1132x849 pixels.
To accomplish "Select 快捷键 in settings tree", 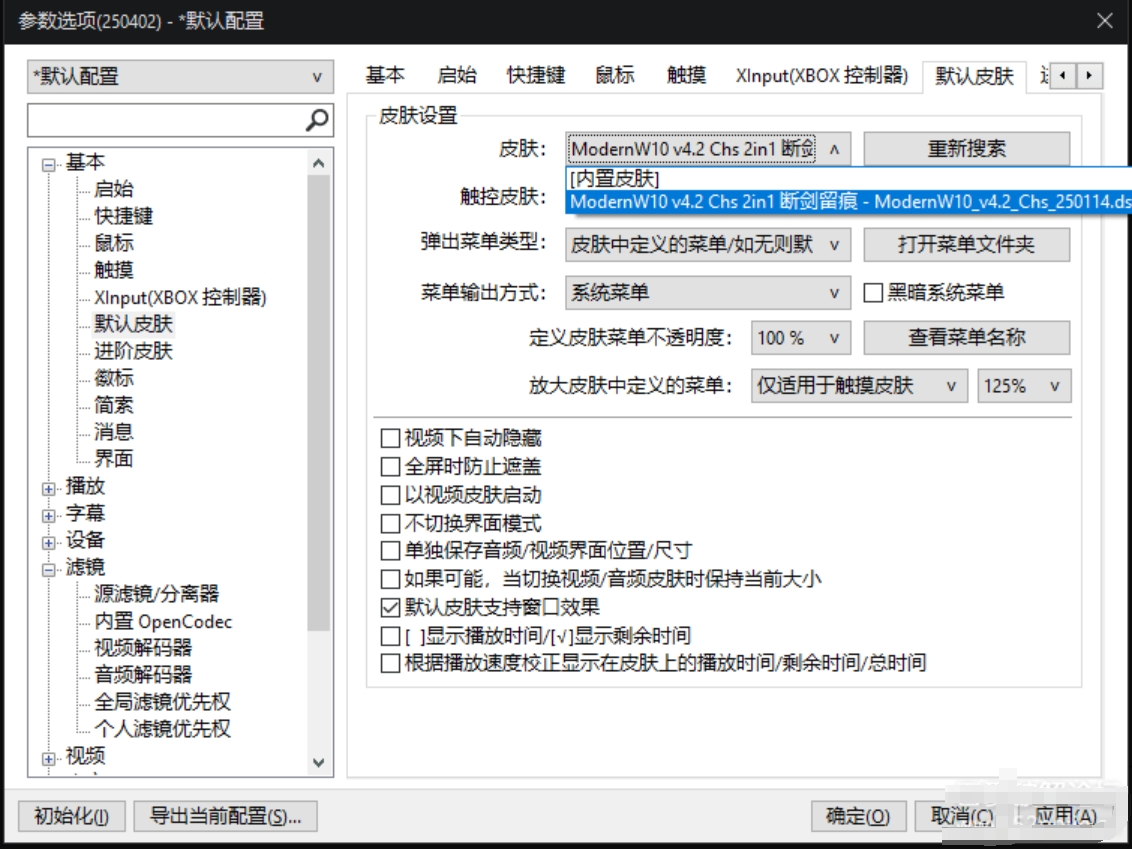I will point(123,216).
